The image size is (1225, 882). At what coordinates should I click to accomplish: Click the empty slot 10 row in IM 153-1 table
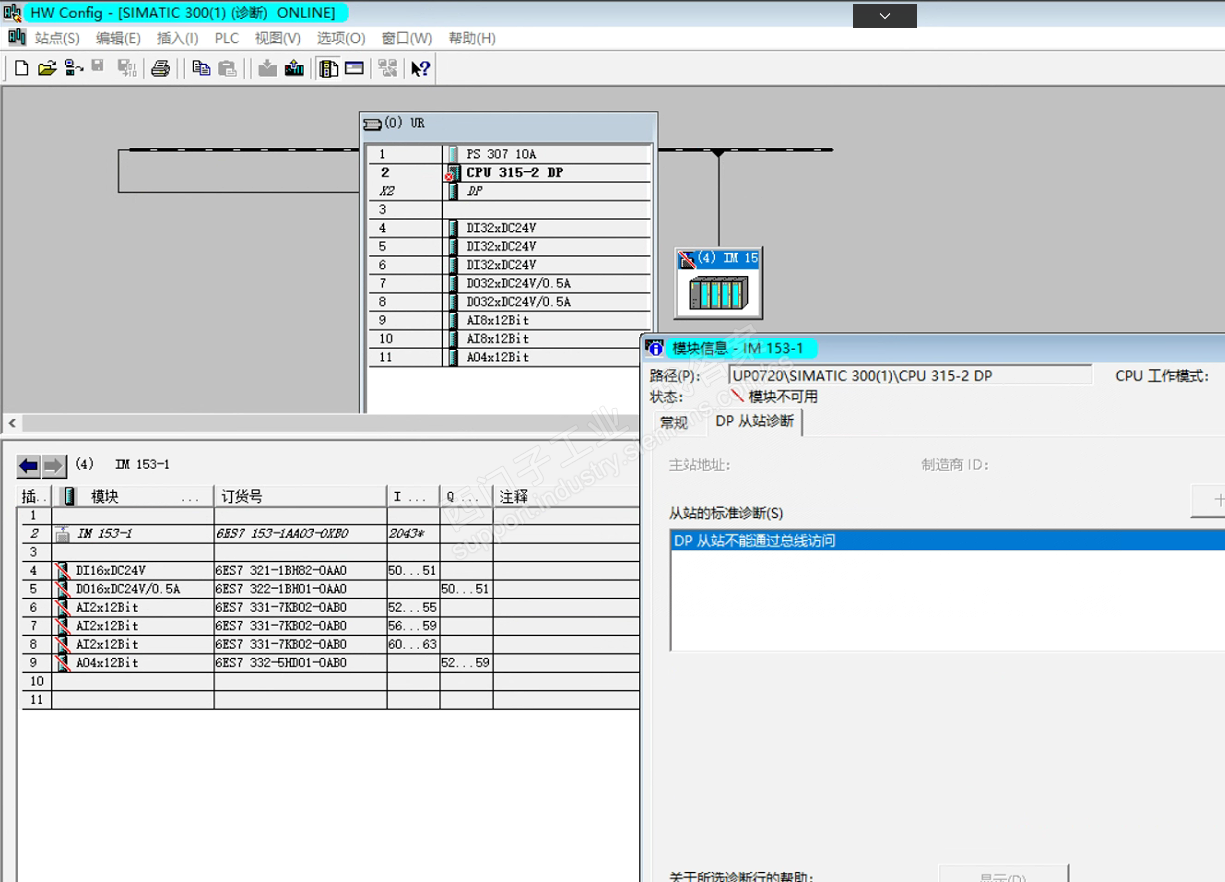tap(328, 682)
